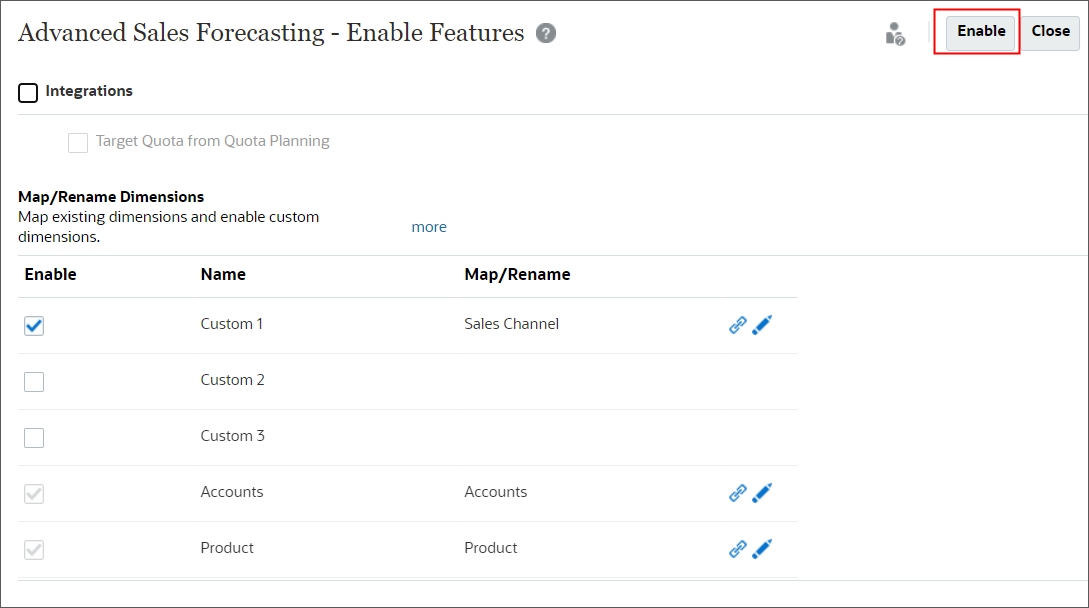Check Target Quota from Quota Planning
The image size is (1089, 608).
point(78,142)
